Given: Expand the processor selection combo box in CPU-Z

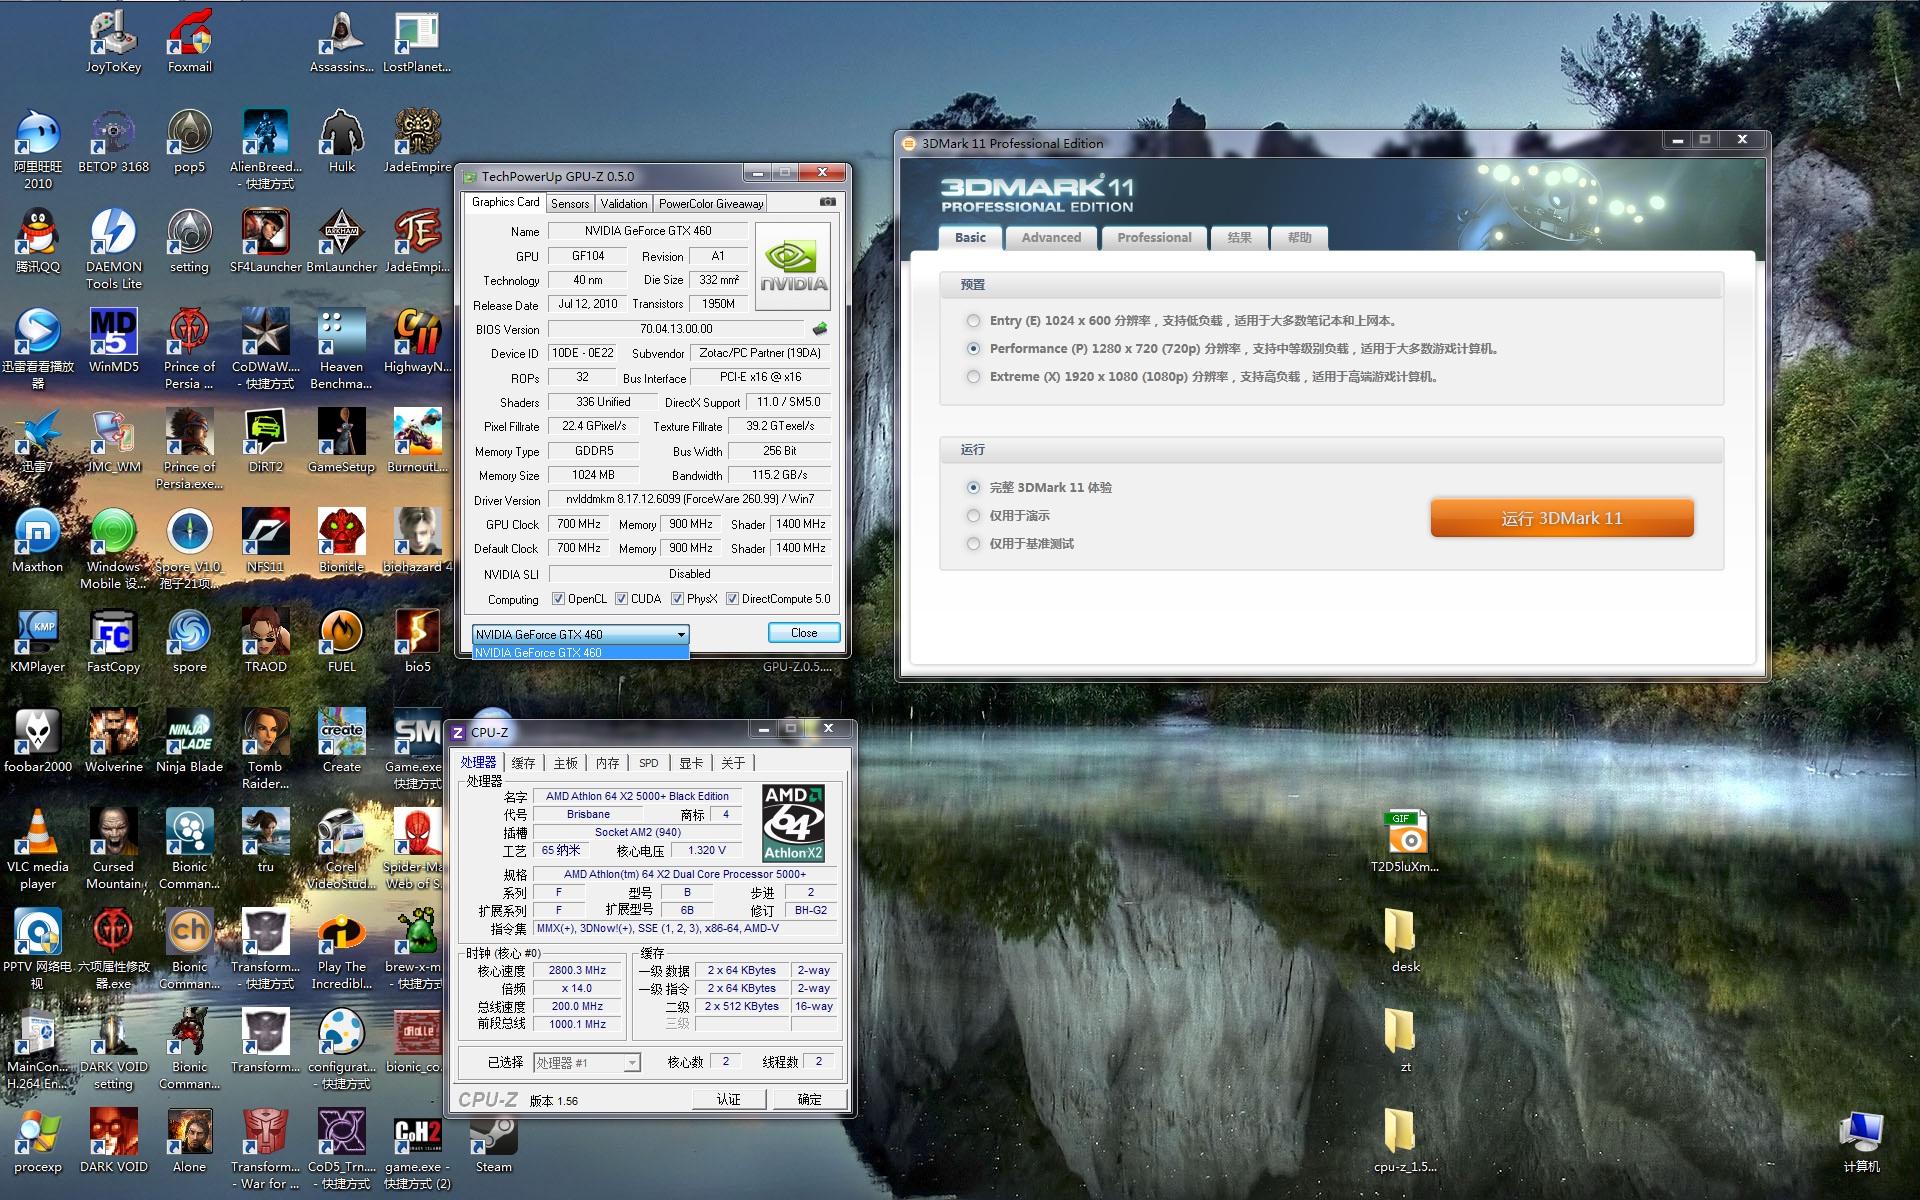Looking at the screenshot, I should pyautogui.click(x=631, y=1063).
